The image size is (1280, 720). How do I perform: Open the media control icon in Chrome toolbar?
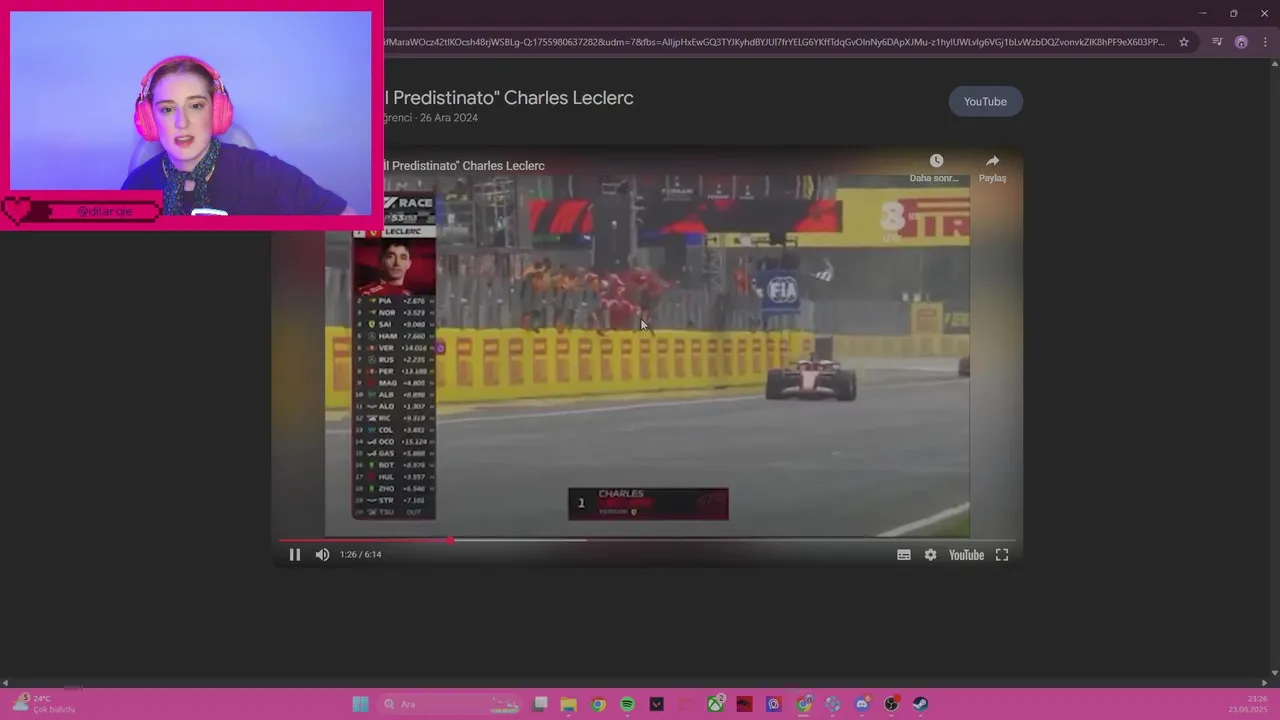tap(1217, 42)
